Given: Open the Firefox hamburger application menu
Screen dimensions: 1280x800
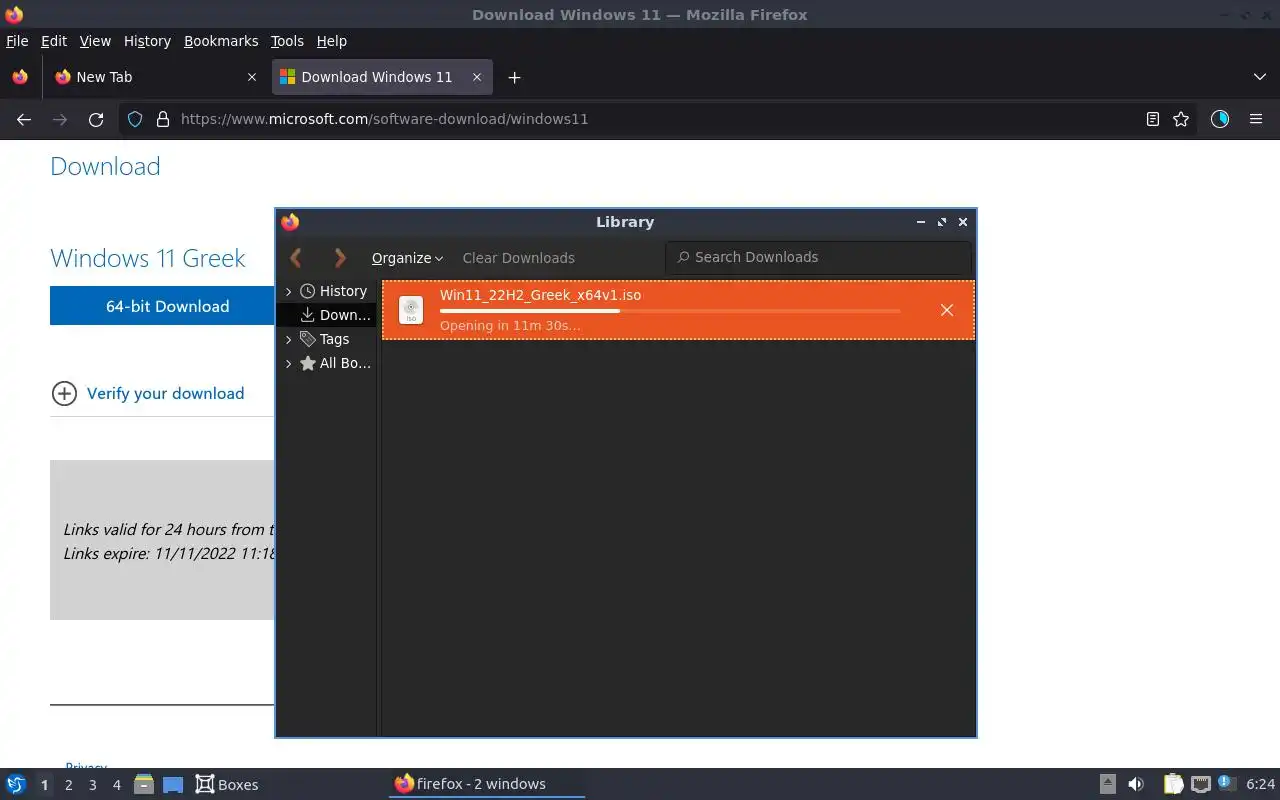Looking at the screenshot, I should coord(1256,119).
